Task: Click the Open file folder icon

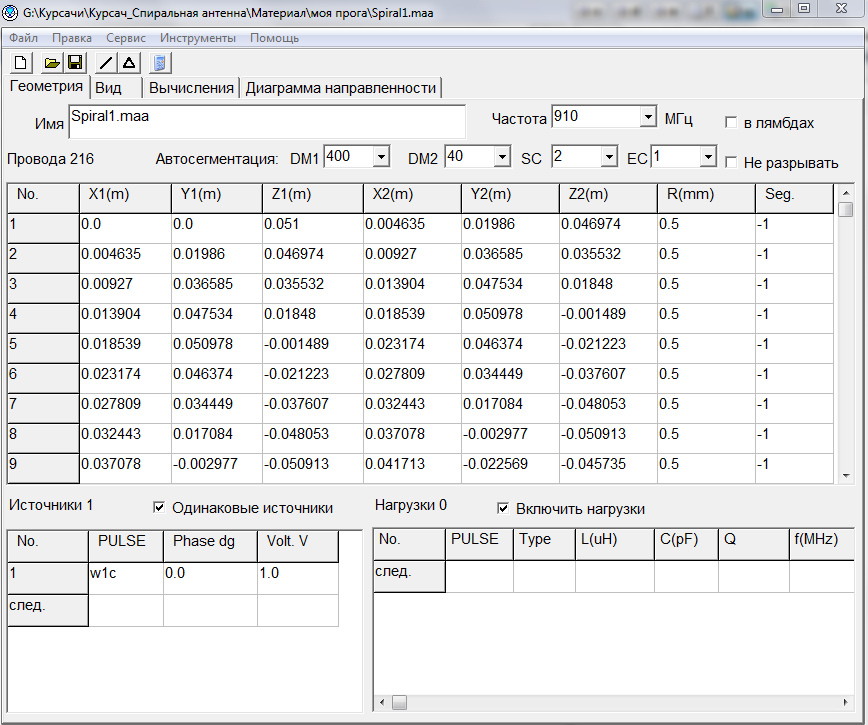Action: (53, 63)
